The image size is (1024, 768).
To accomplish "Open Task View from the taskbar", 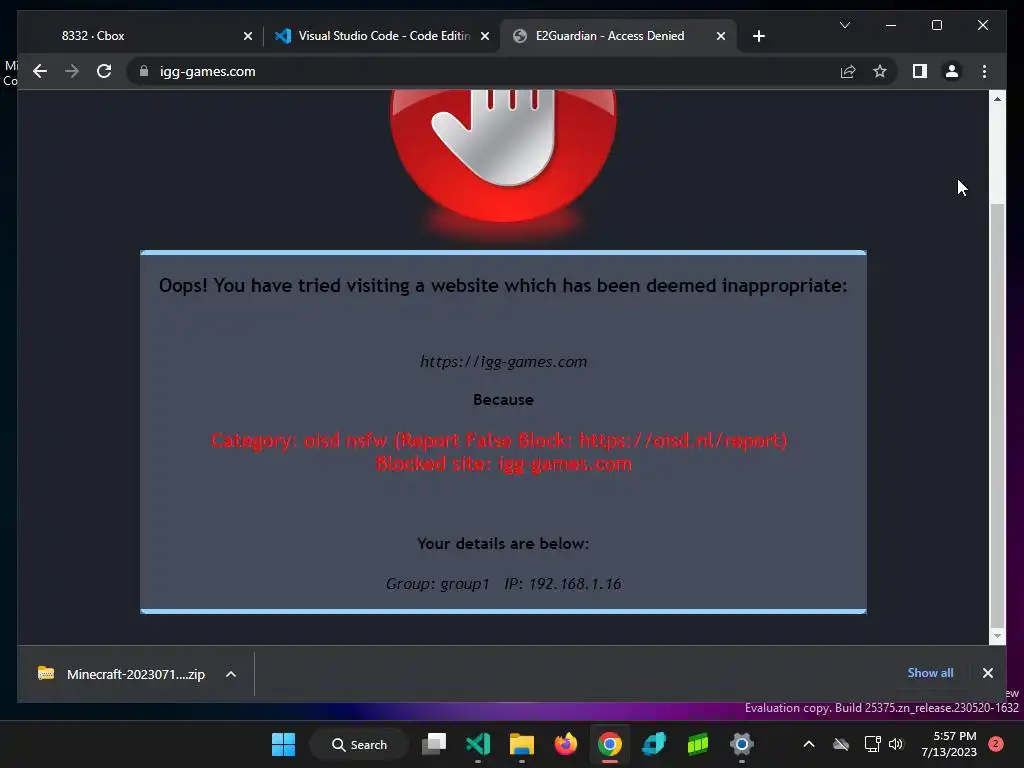I will coord(434,744).
